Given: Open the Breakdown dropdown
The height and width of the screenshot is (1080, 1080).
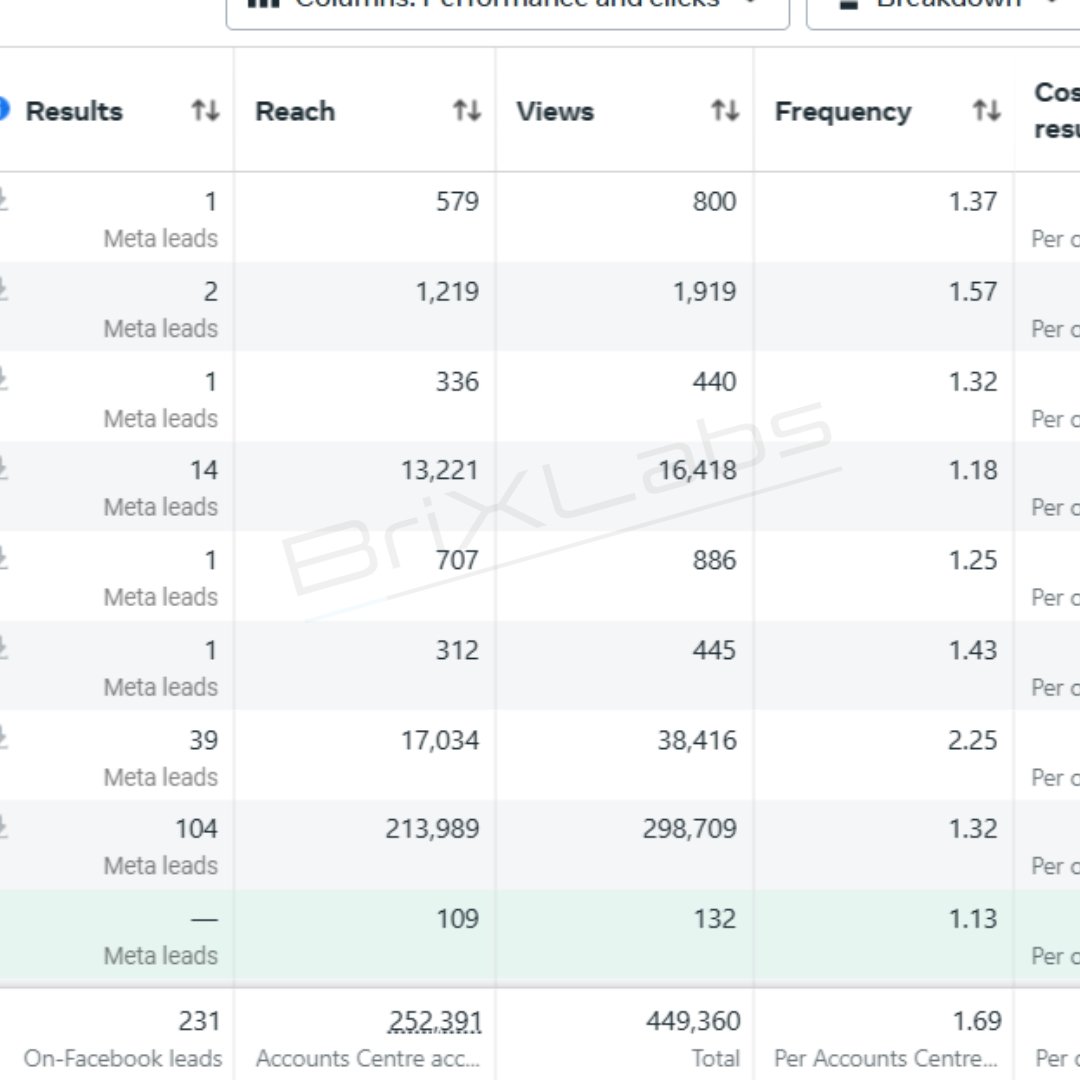Looking at the screenshot, I should coord(943,8).
